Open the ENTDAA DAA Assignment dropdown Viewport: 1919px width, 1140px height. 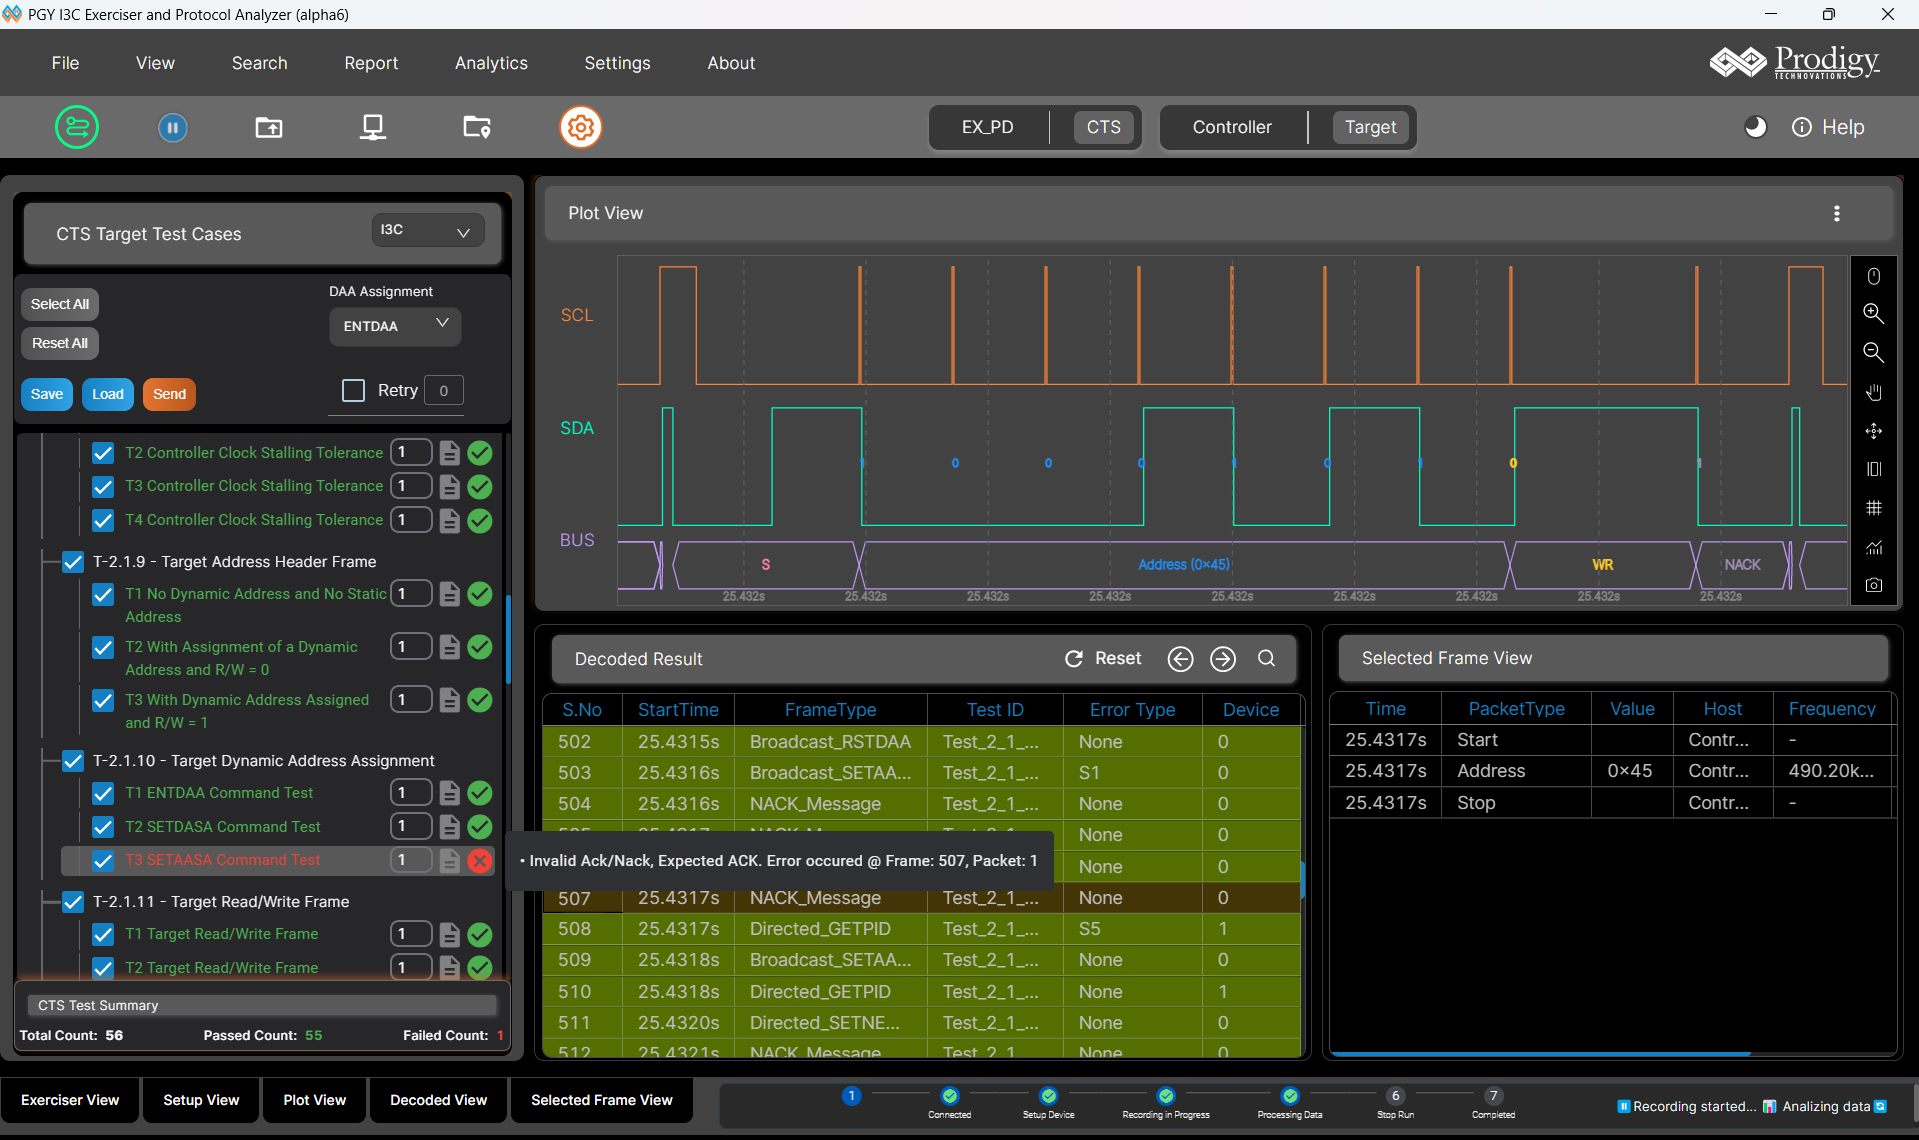pos(395,326)
